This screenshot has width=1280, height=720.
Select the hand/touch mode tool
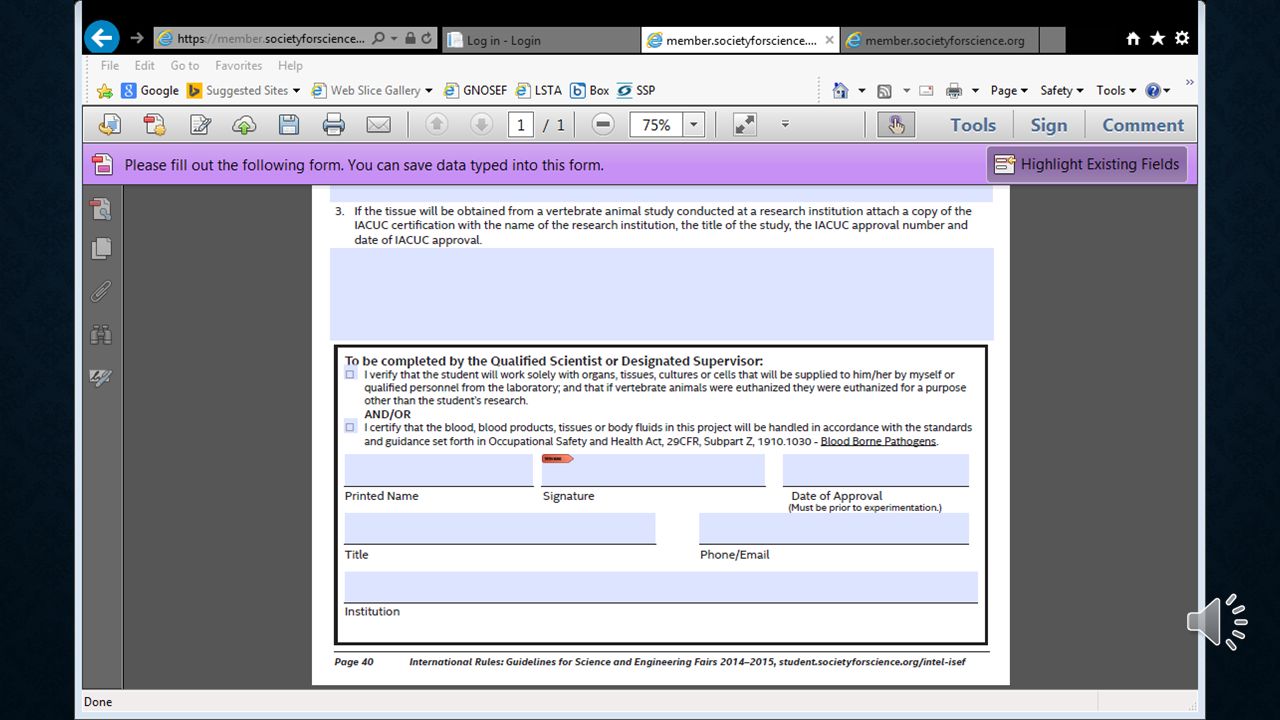coord(896,125)
